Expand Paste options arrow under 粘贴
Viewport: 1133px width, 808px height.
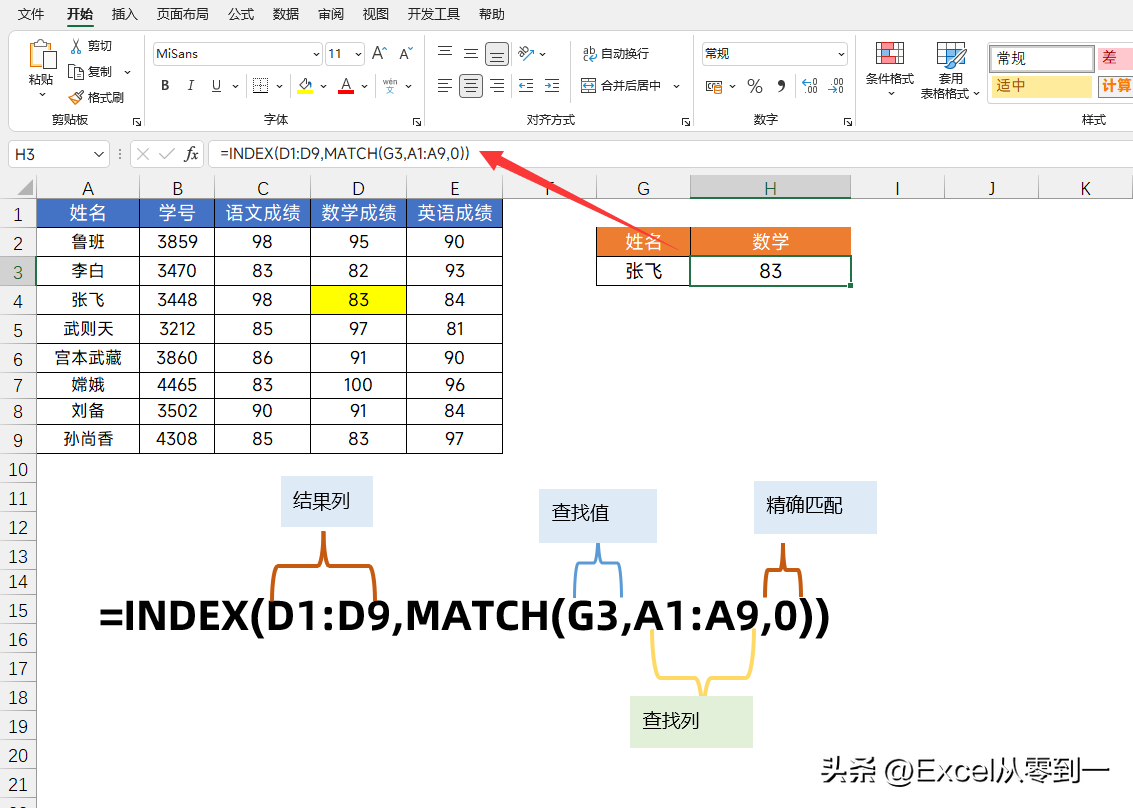pyautogui.click(x=42, y=94)
